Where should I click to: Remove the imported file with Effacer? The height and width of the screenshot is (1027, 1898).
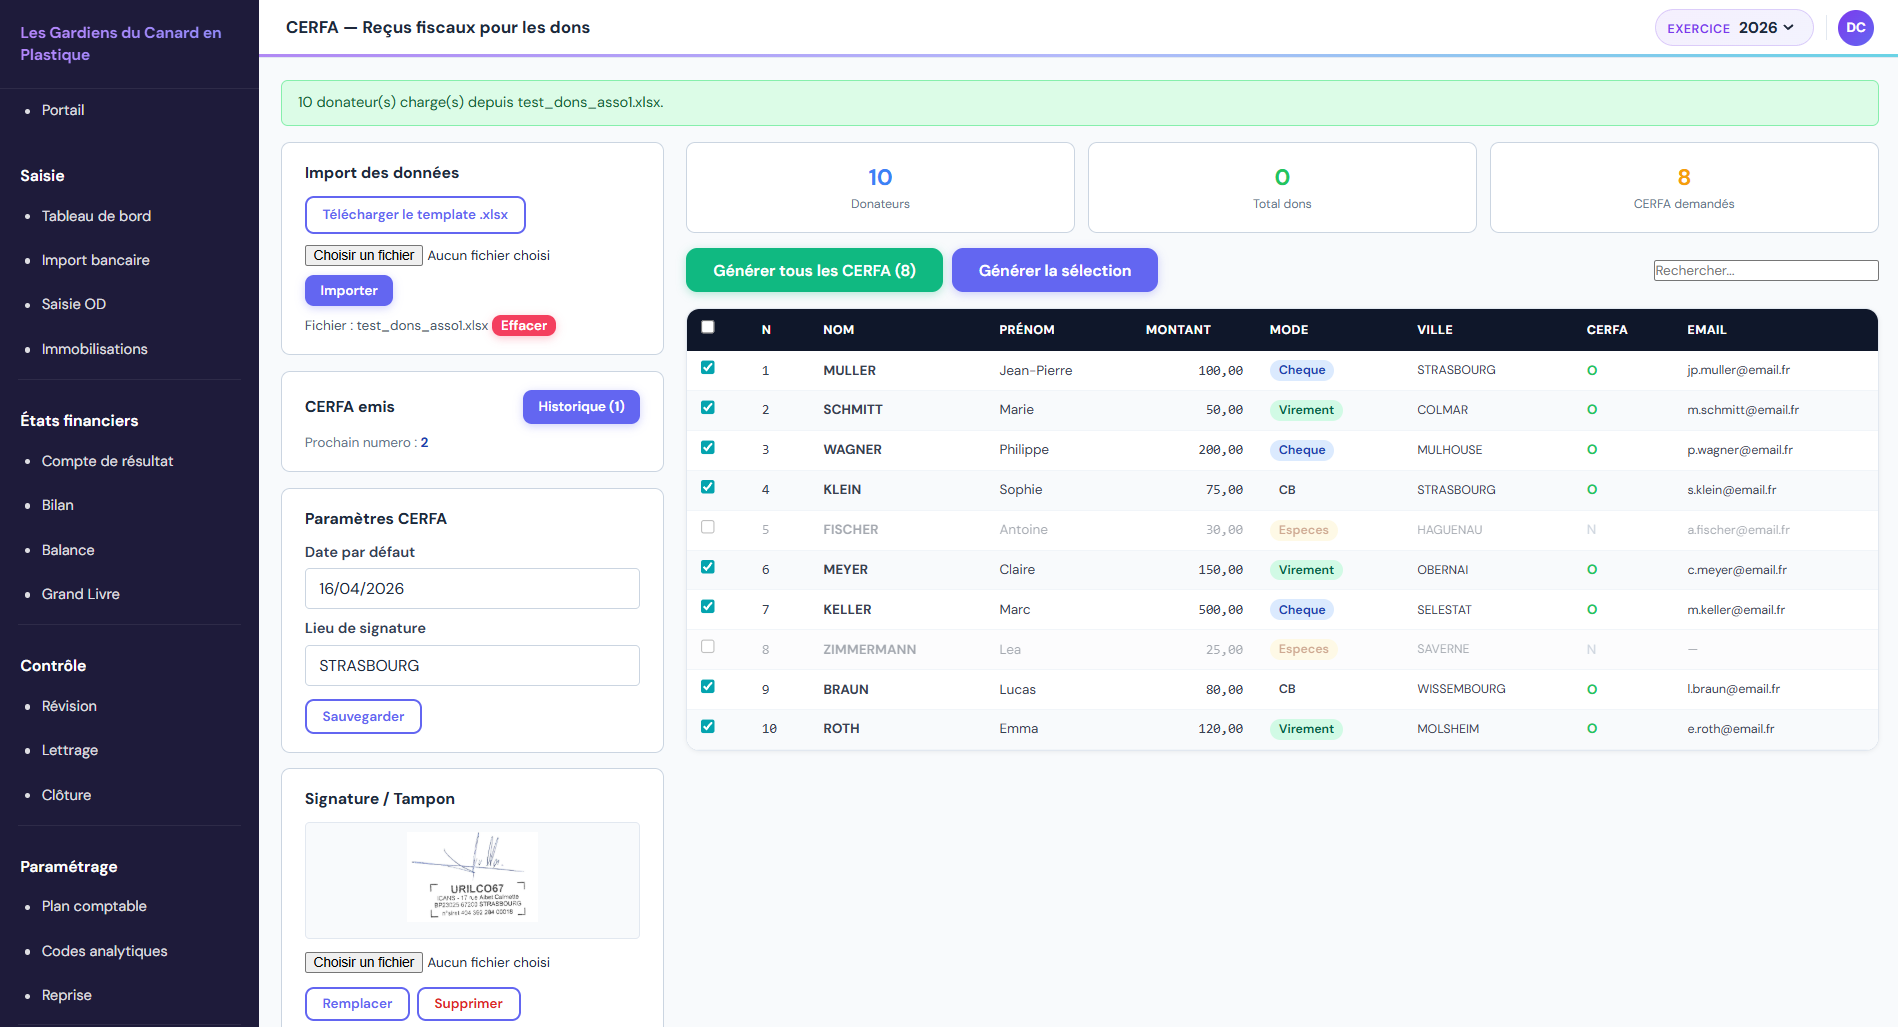point(523,325)
